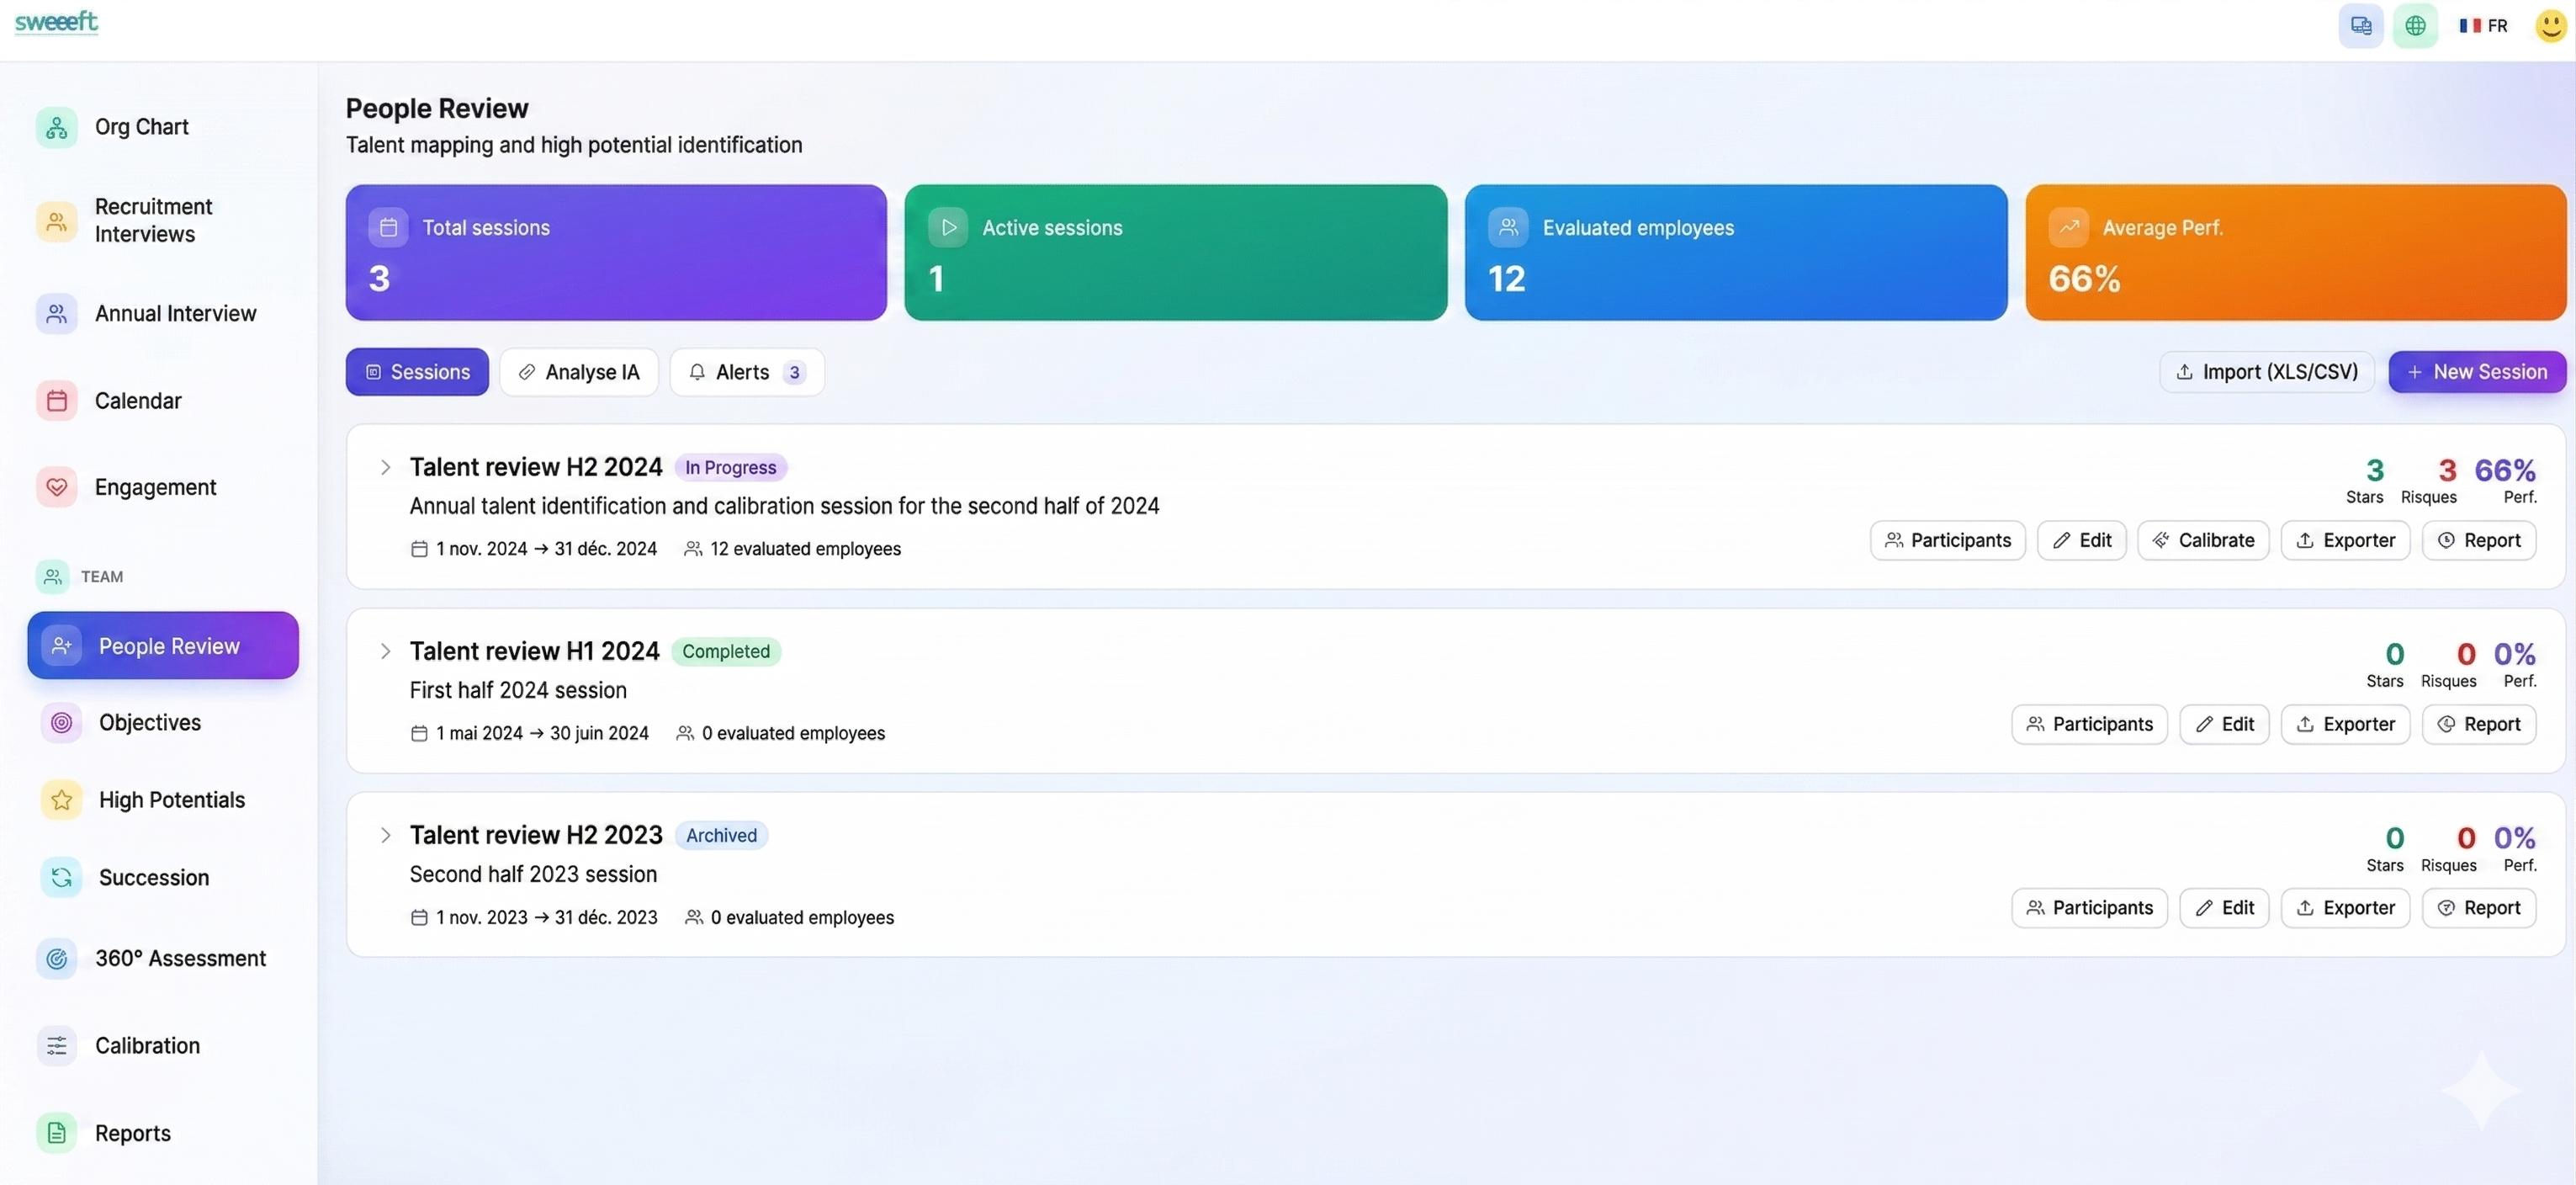Expand Talent review H2 2024 session
Screen dimensions: 2576x1185
point(386,467)
